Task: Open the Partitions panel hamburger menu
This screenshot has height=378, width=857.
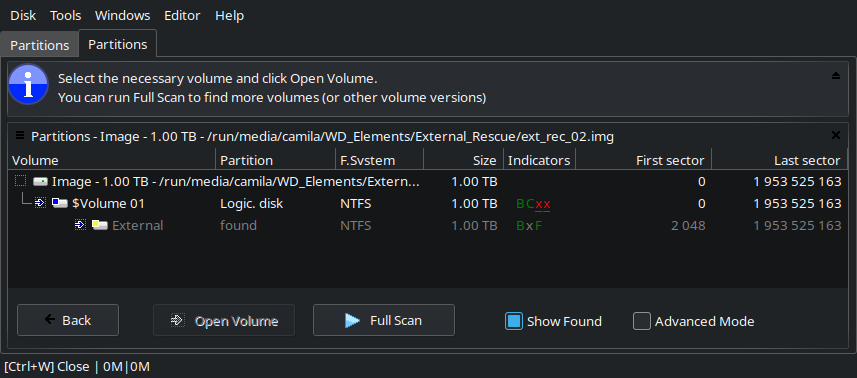Action: 20,135
